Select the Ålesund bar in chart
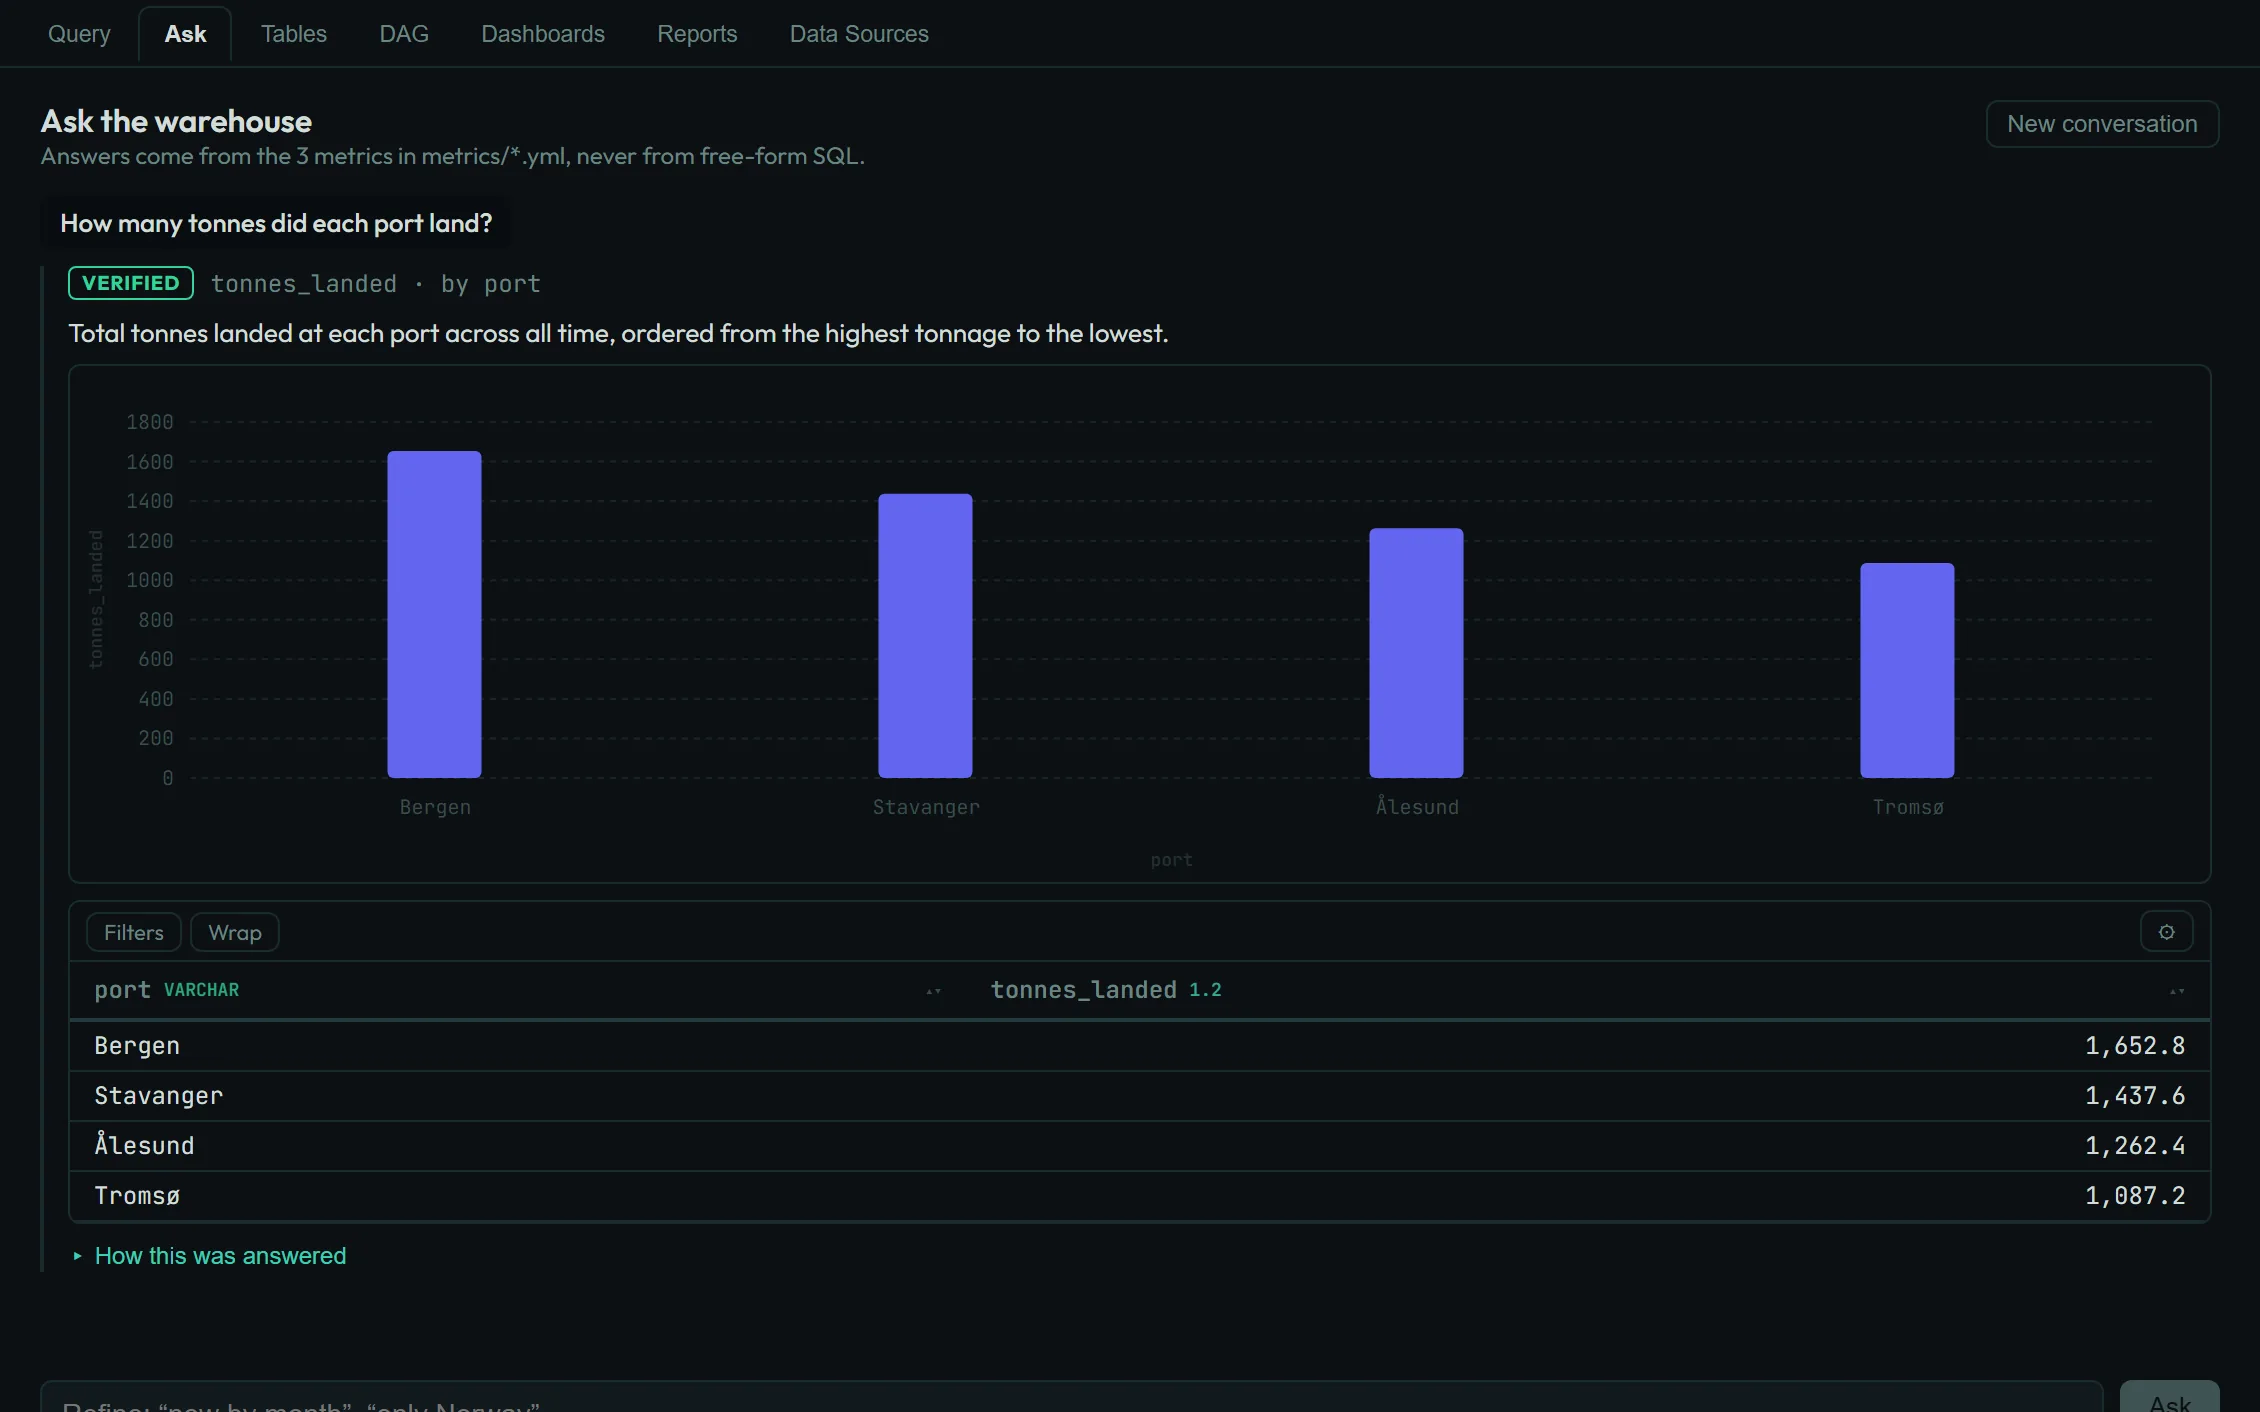Image resolution: width=2260 pixels, height=1412 pixels. [x=1416, y=653]
